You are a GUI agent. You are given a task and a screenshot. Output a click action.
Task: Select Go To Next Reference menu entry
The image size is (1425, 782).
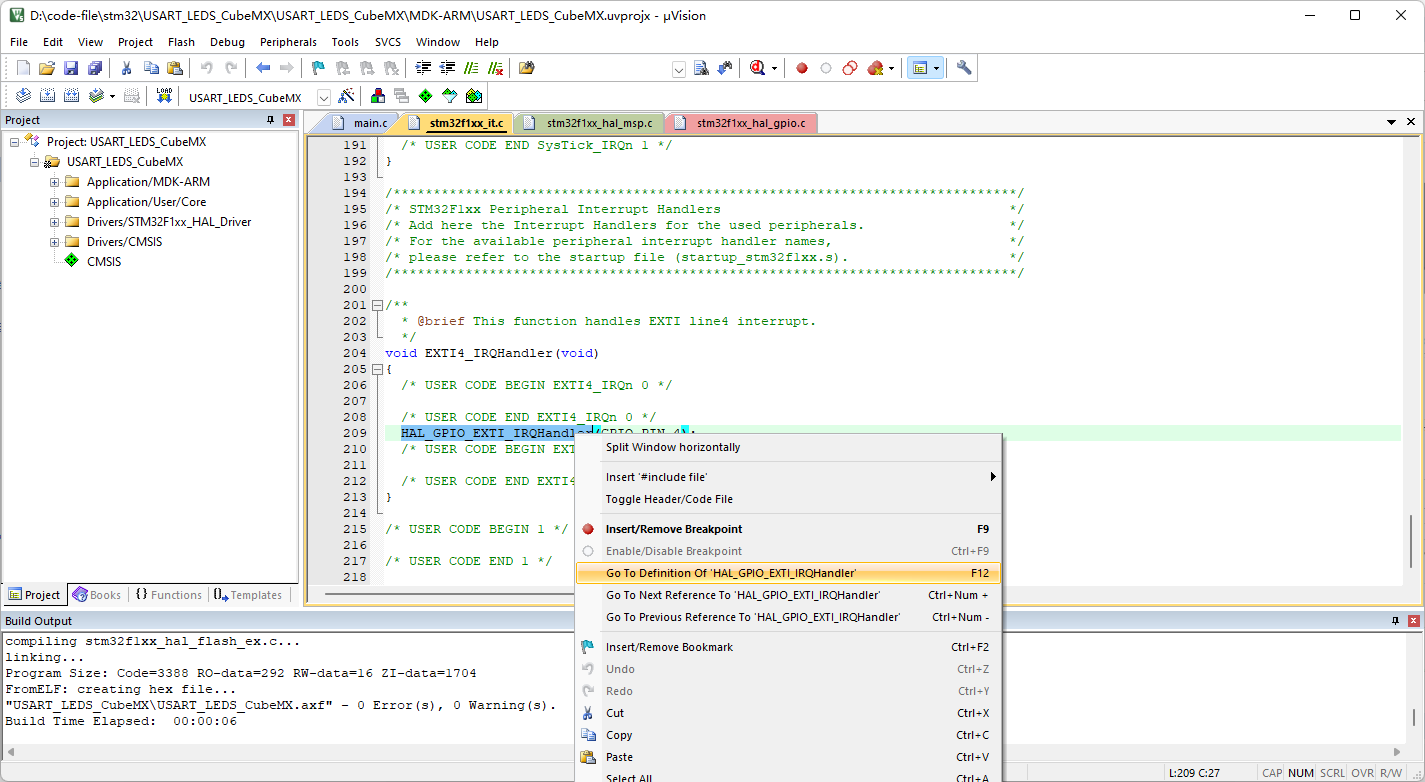click(789, 595)
